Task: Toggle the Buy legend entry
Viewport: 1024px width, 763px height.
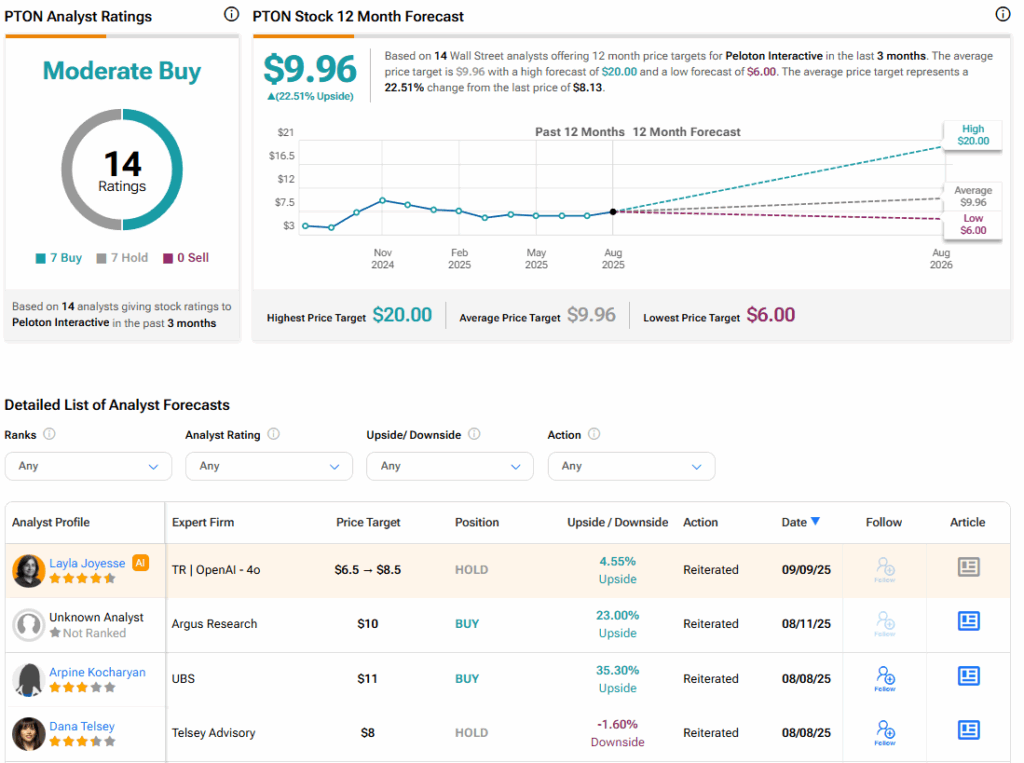Action: tap(59, 258)
